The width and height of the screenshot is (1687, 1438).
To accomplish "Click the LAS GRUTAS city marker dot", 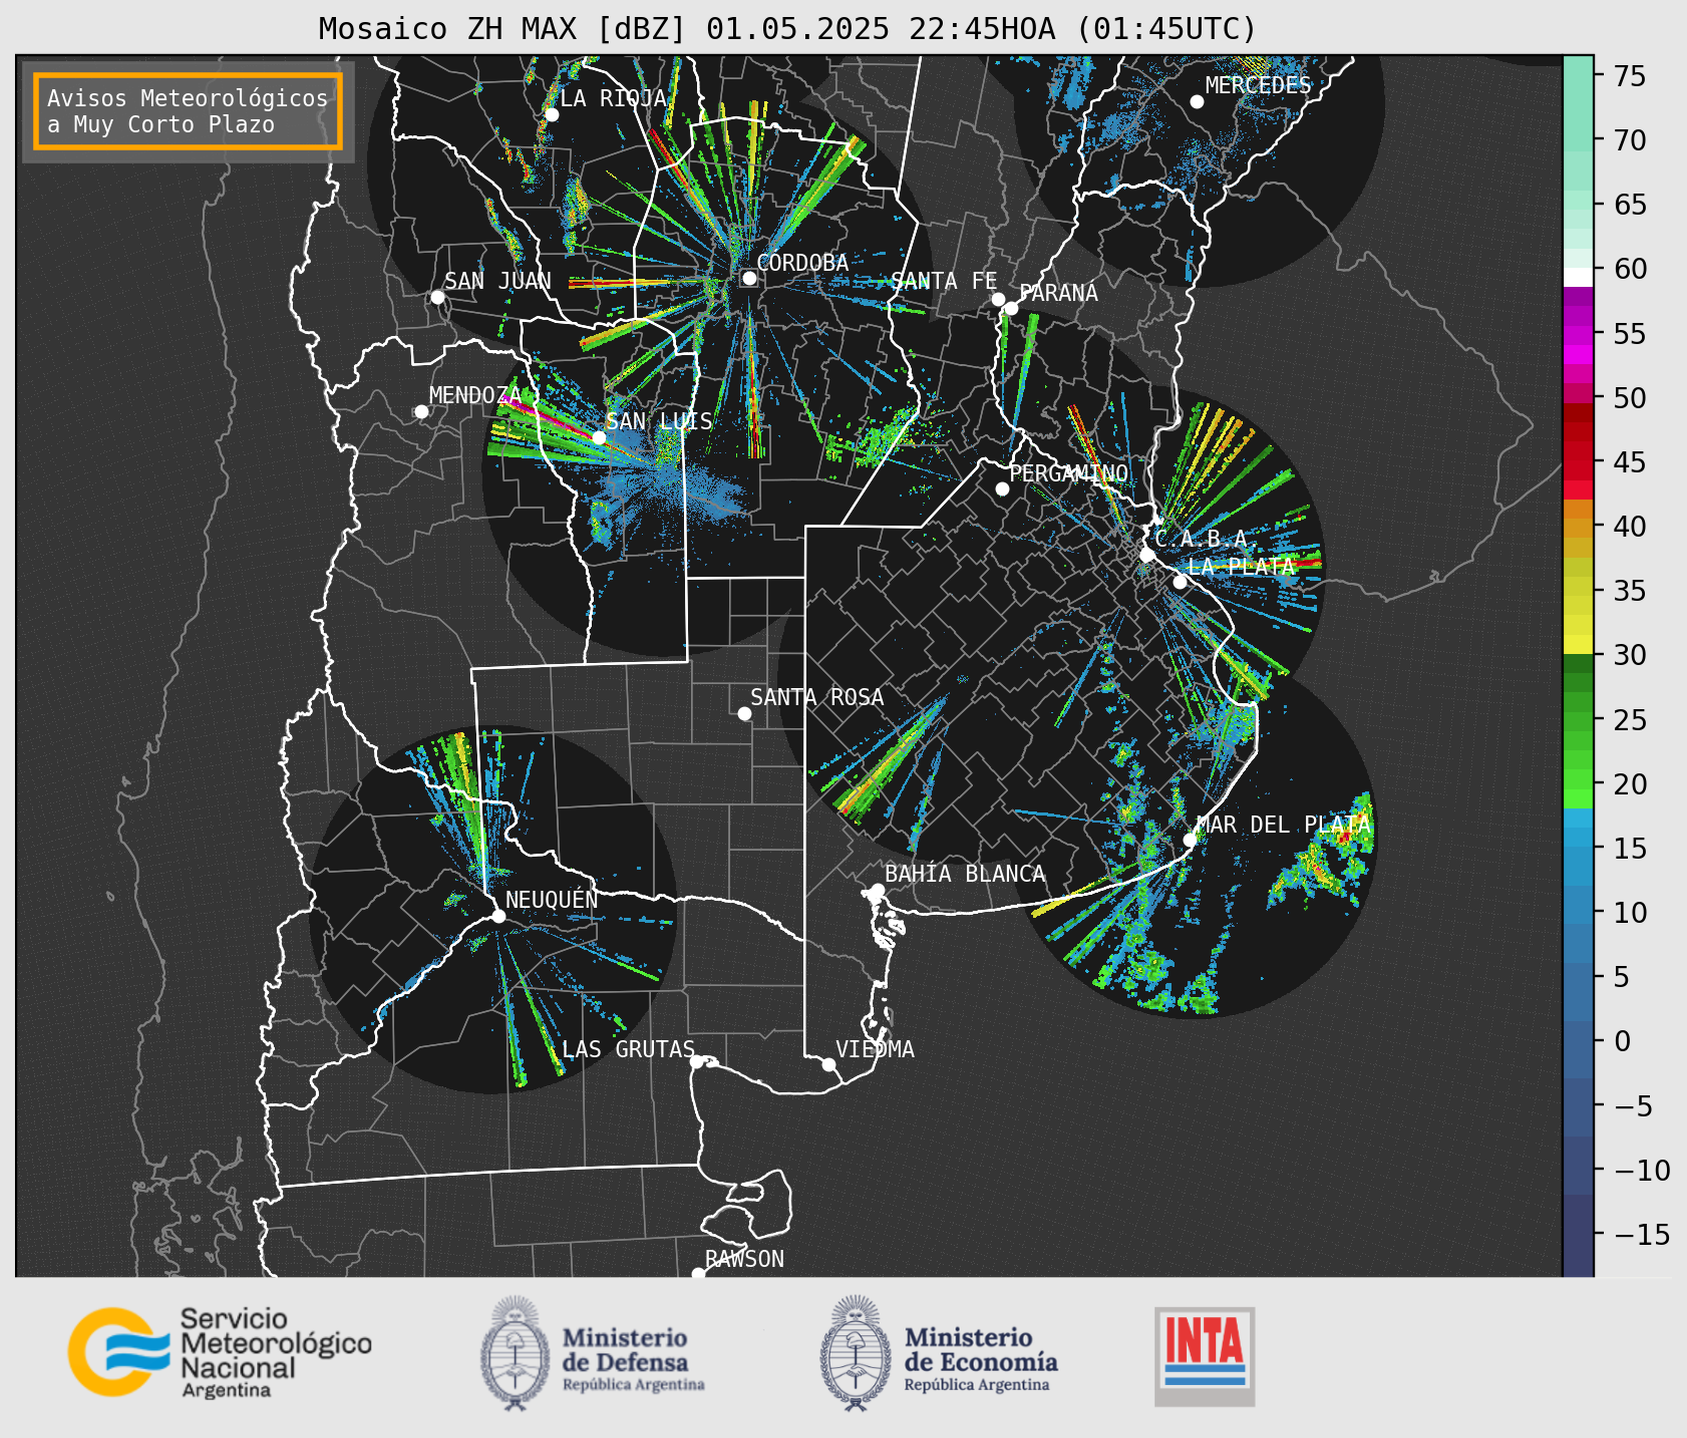I will click(x=696, y=1062).
